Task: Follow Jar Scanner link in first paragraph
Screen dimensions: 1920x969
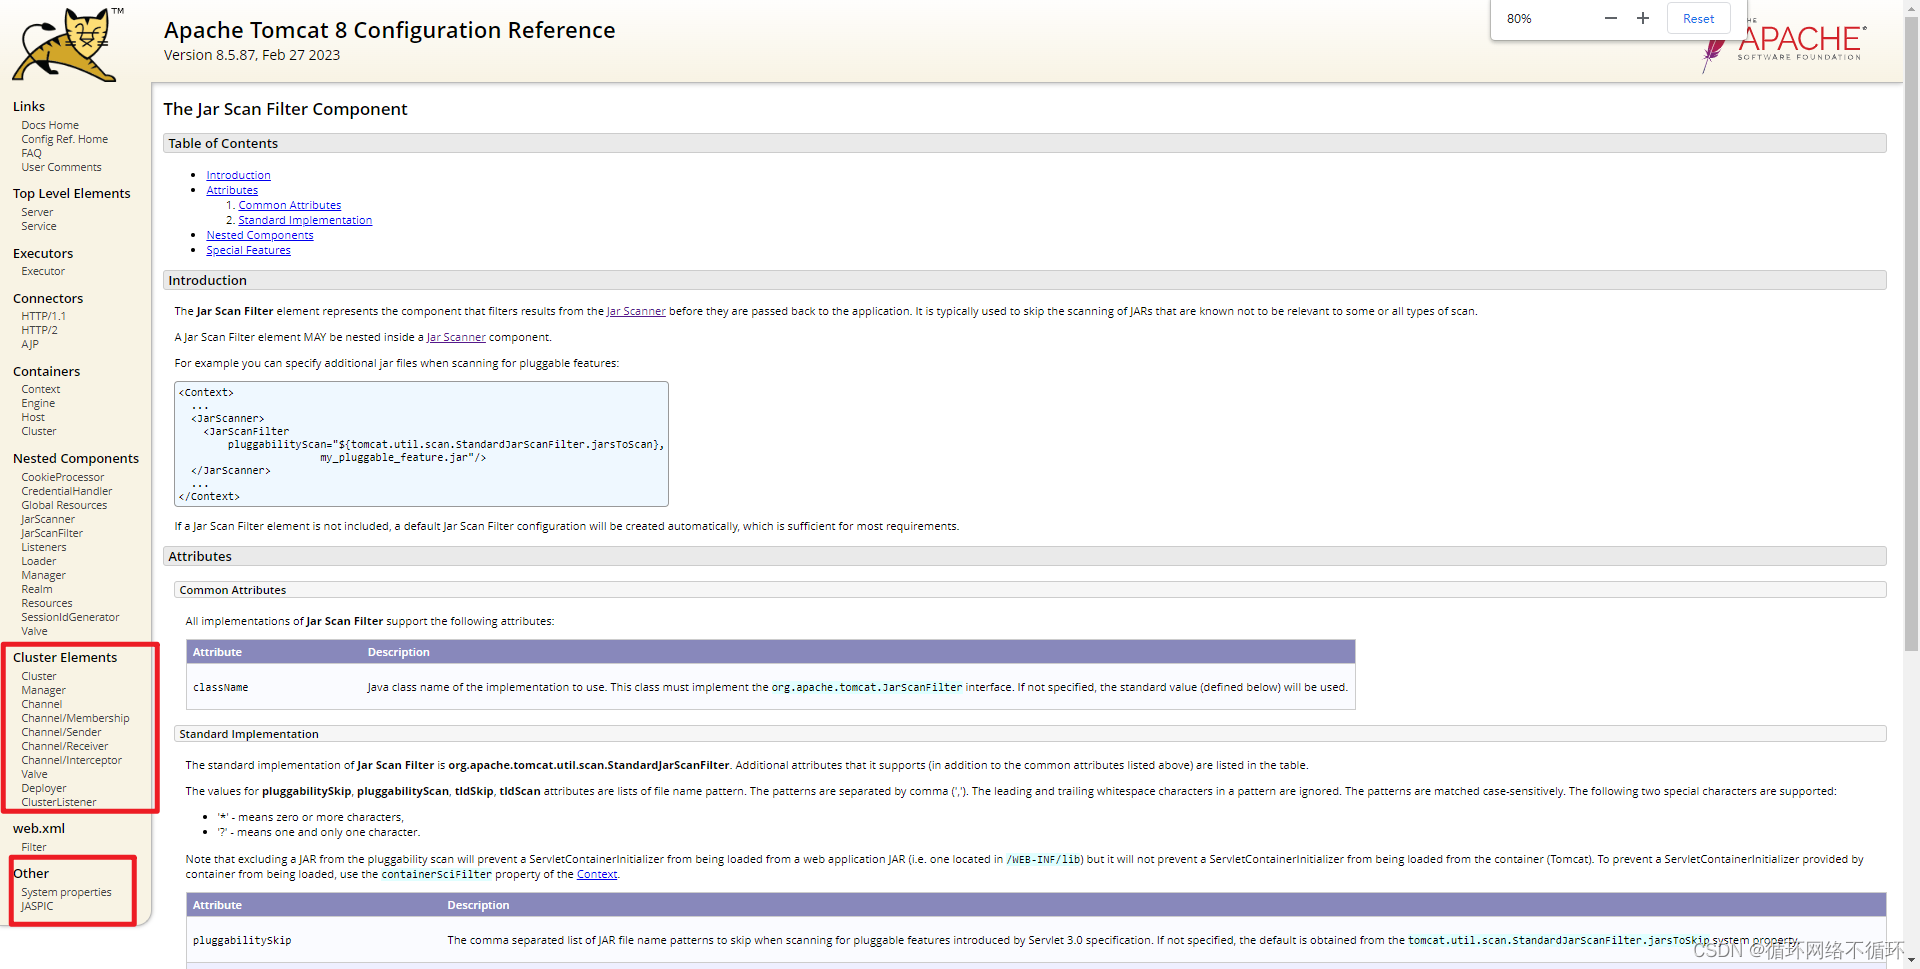Action: coord(636,311)
